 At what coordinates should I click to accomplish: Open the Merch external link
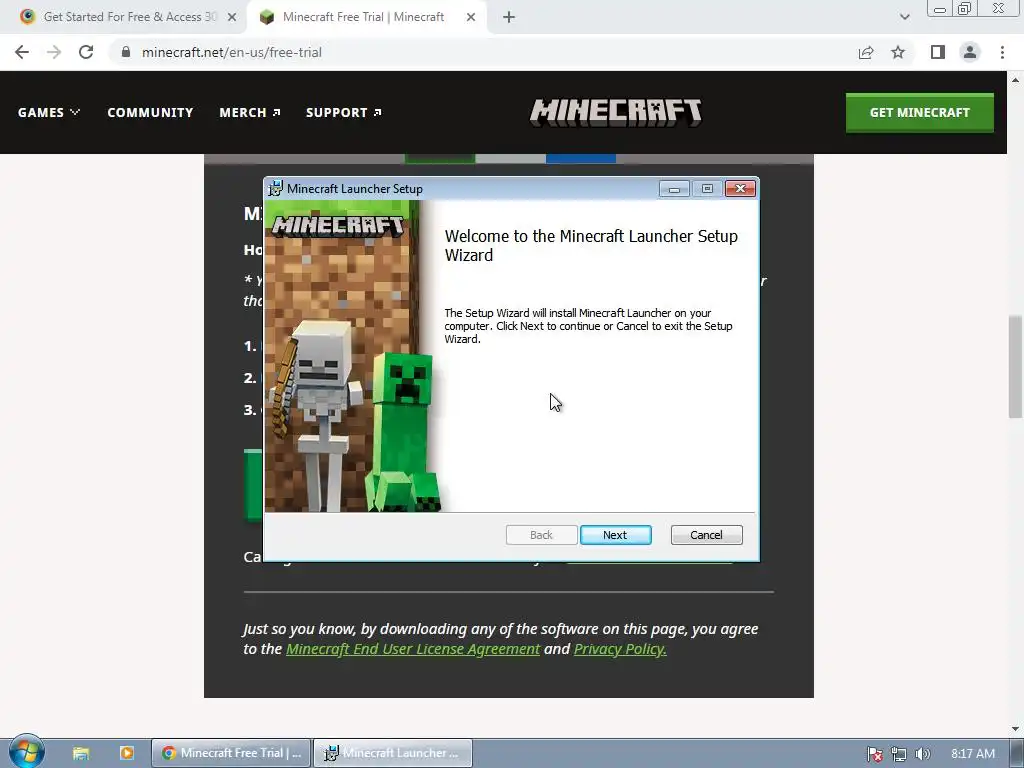[250, 112]
